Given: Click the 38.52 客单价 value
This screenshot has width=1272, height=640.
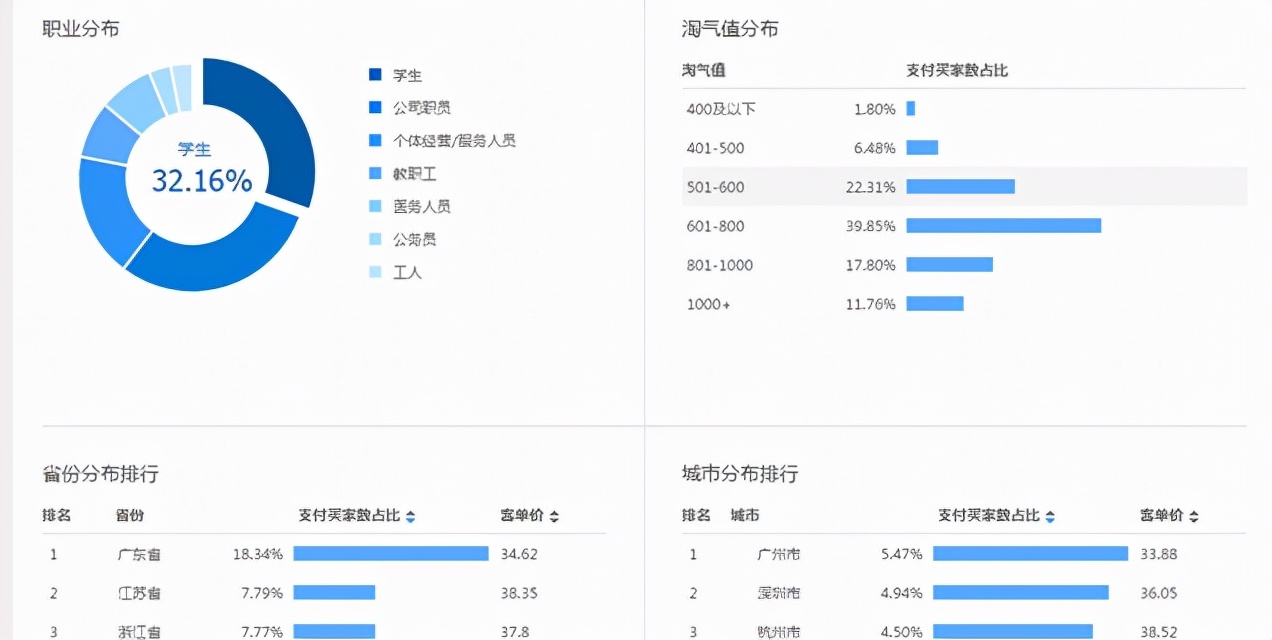Looking at the screenshot, I should pyautogui.click(x=1160, y=631).
